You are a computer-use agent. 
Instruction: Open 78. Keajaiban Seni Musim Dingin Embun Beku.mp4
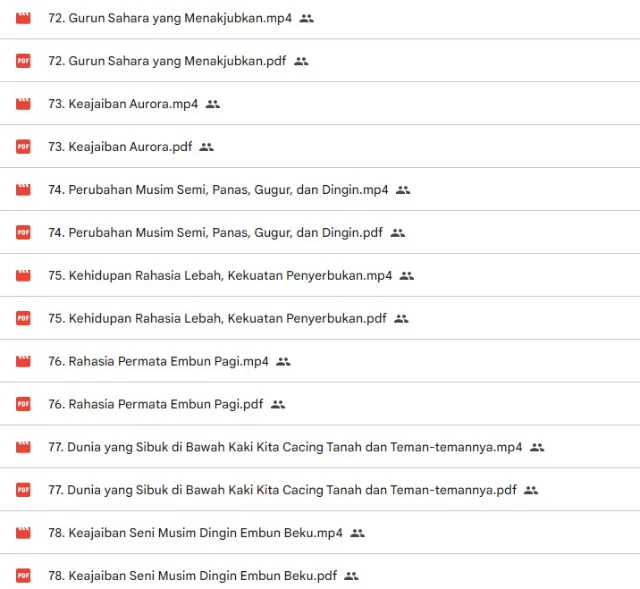coord(195,533)
